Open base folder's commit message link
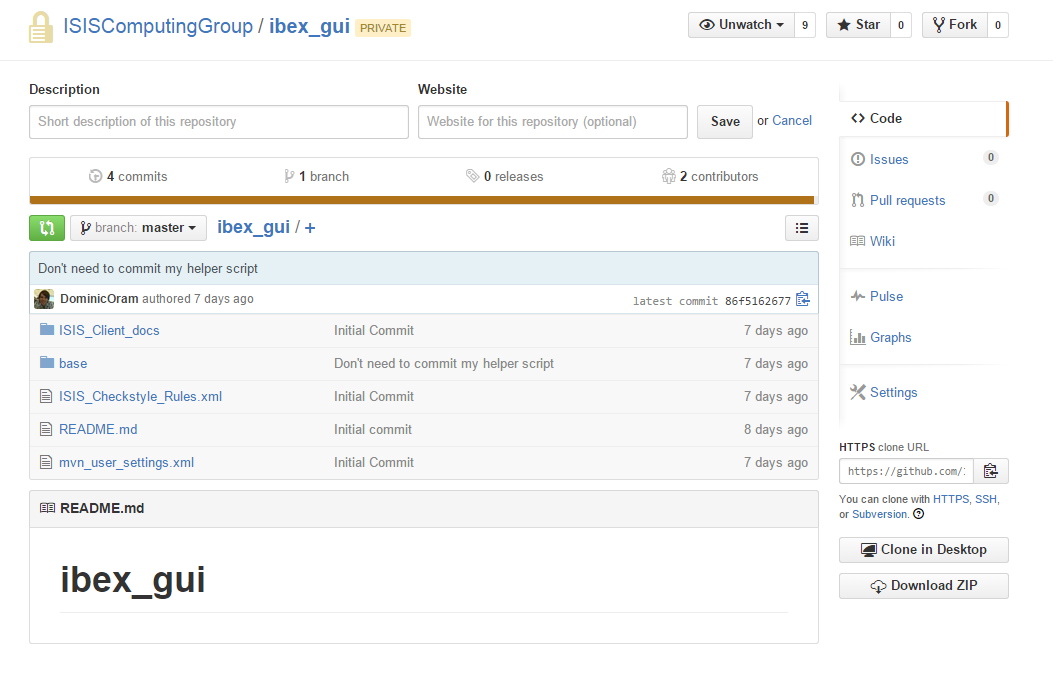The image size is (1053, 695). (x=444, y=363)
